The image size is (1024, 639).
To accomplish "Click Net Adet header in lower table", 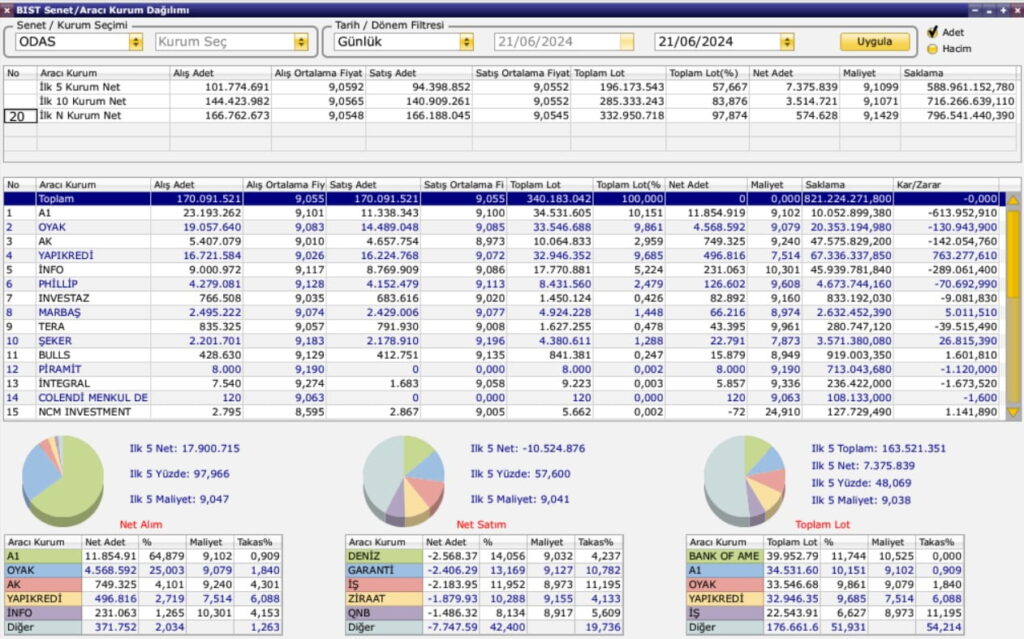I will 705,185.
